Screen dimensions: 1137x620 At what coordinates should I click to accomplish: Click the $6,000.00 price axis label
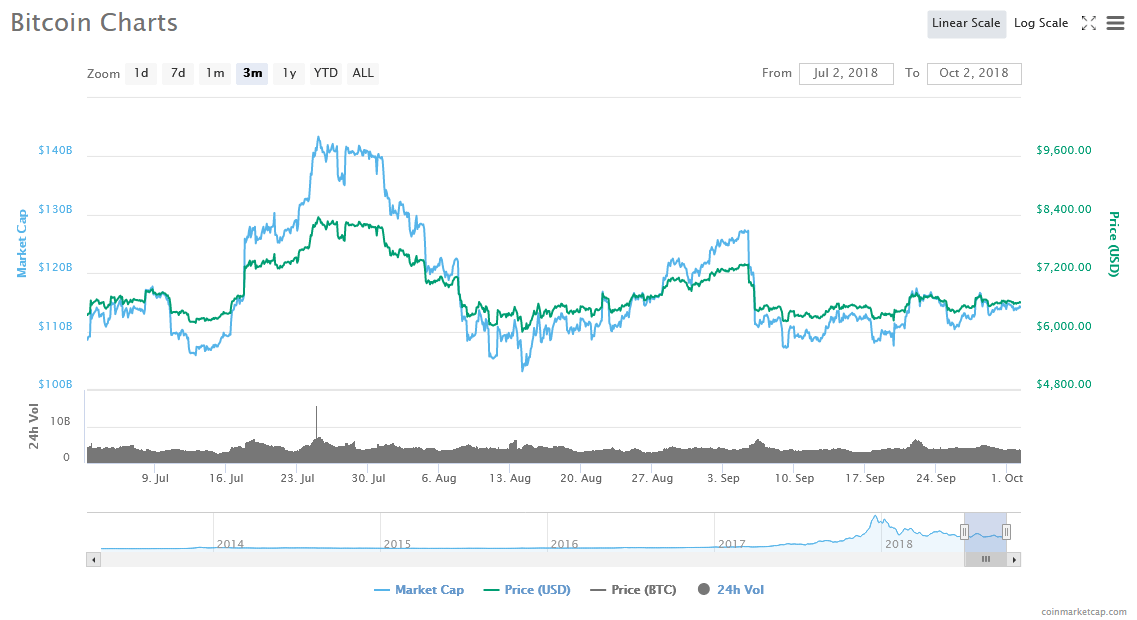click(1064, 326)
